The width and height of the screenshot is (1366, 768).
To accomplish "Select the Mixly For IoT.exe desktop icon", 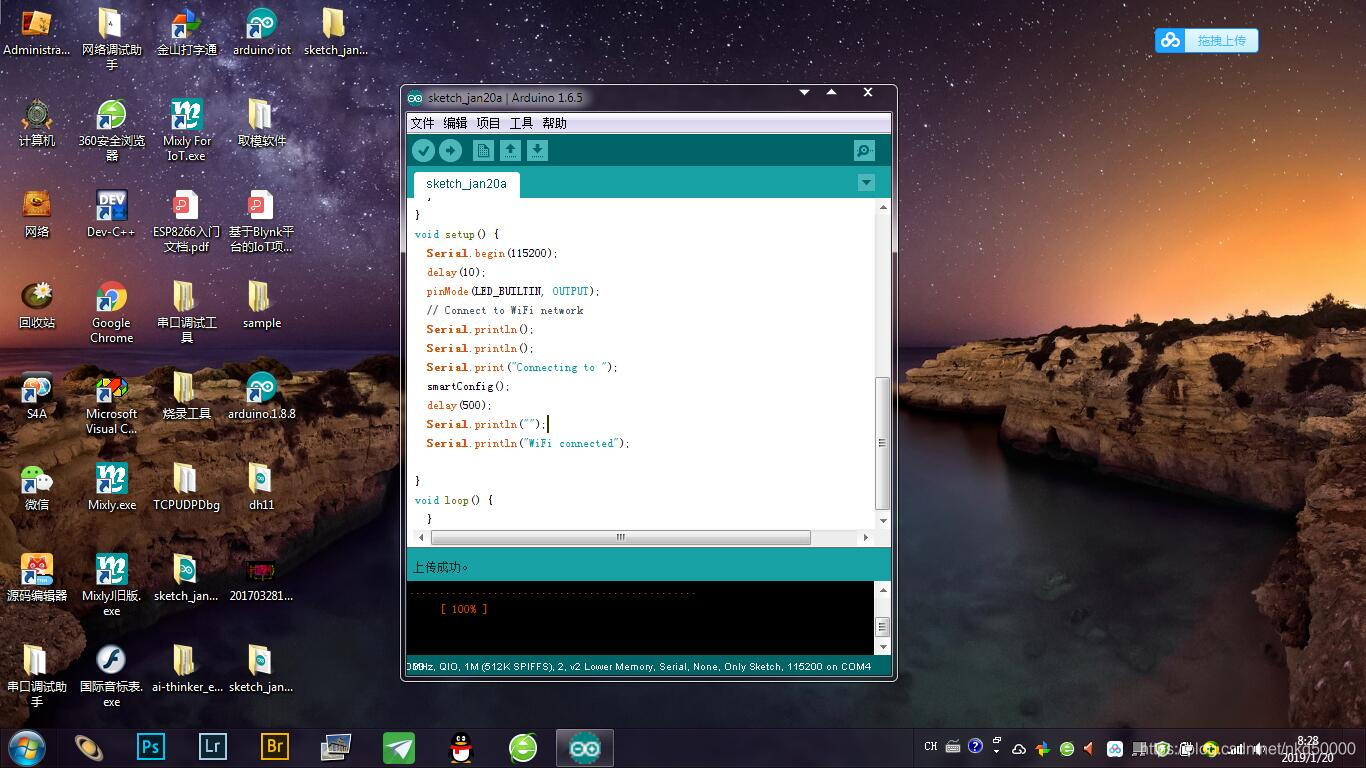I will coord(186,130).
